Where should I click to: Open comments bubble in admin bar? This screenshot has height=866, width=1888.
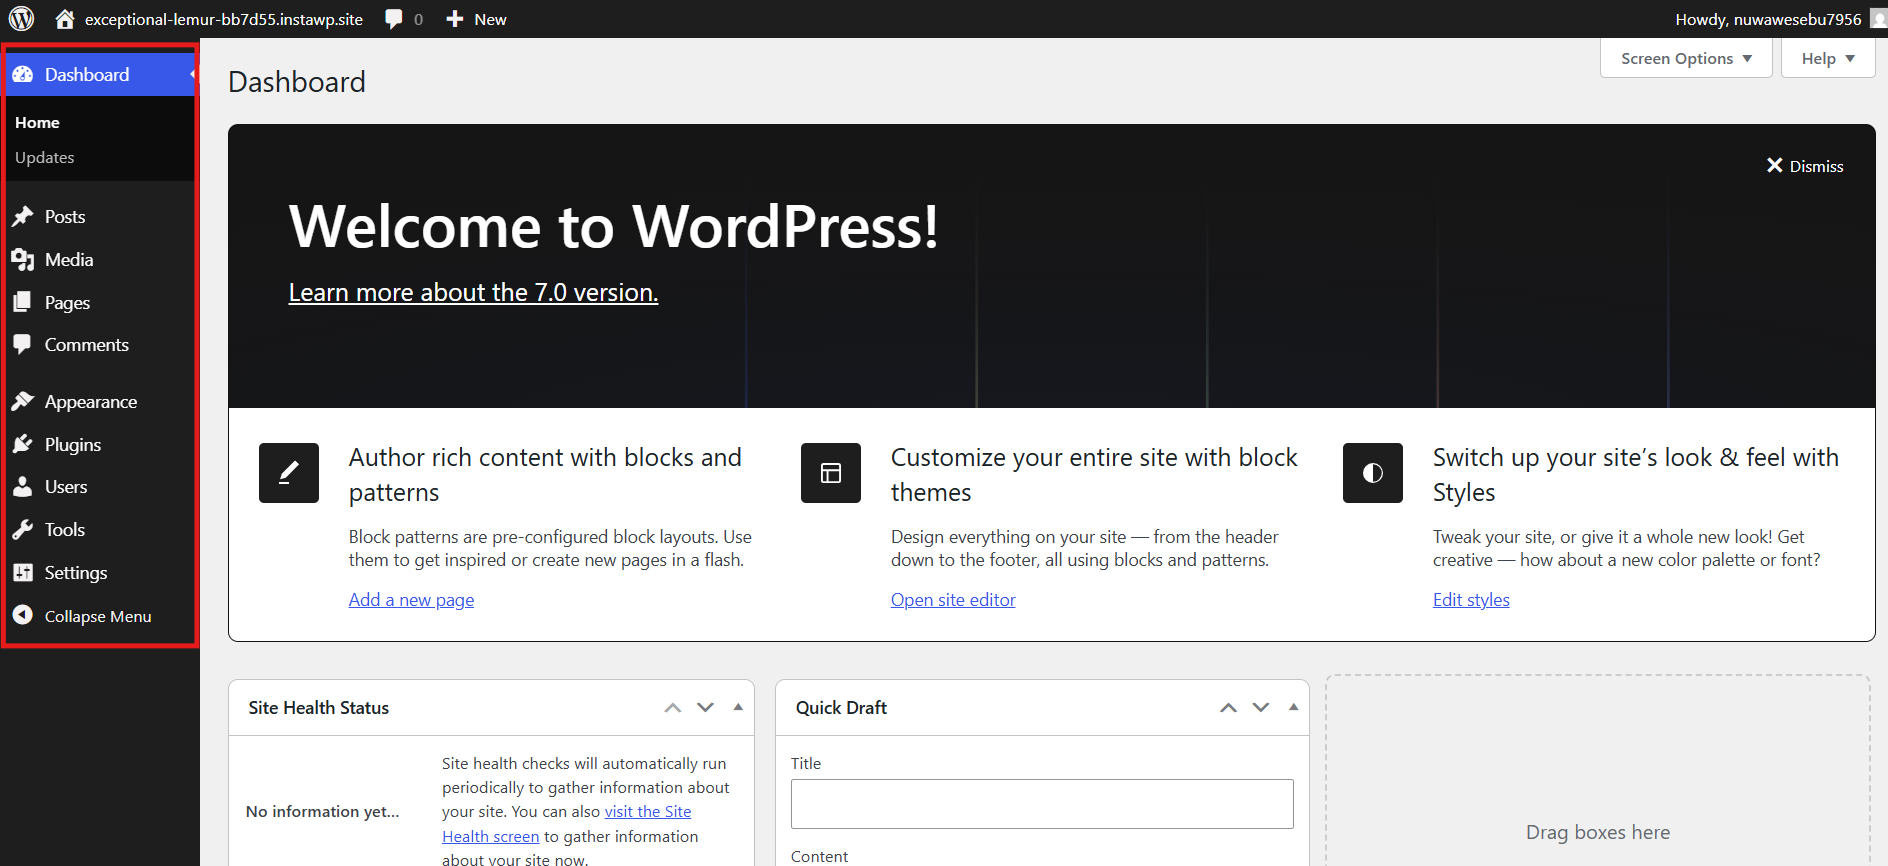tap(394, 19)
